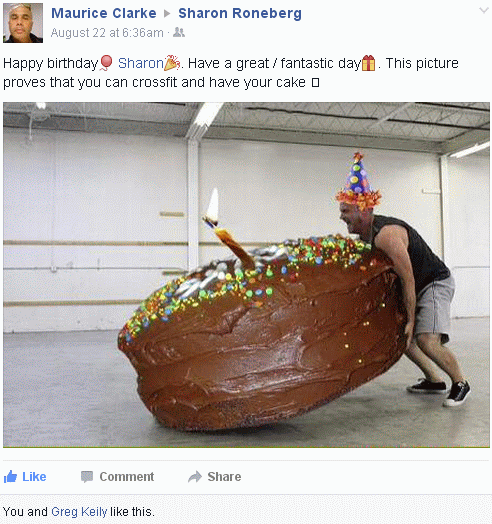Open Greg Keily's profile from likes
This screenshot has width=492, height=524.
79,512
